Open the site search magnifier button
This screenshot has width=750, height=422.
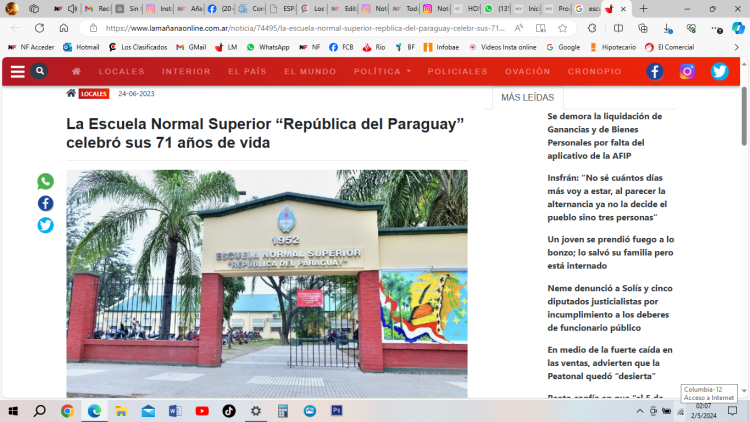[x=40, y=71]
